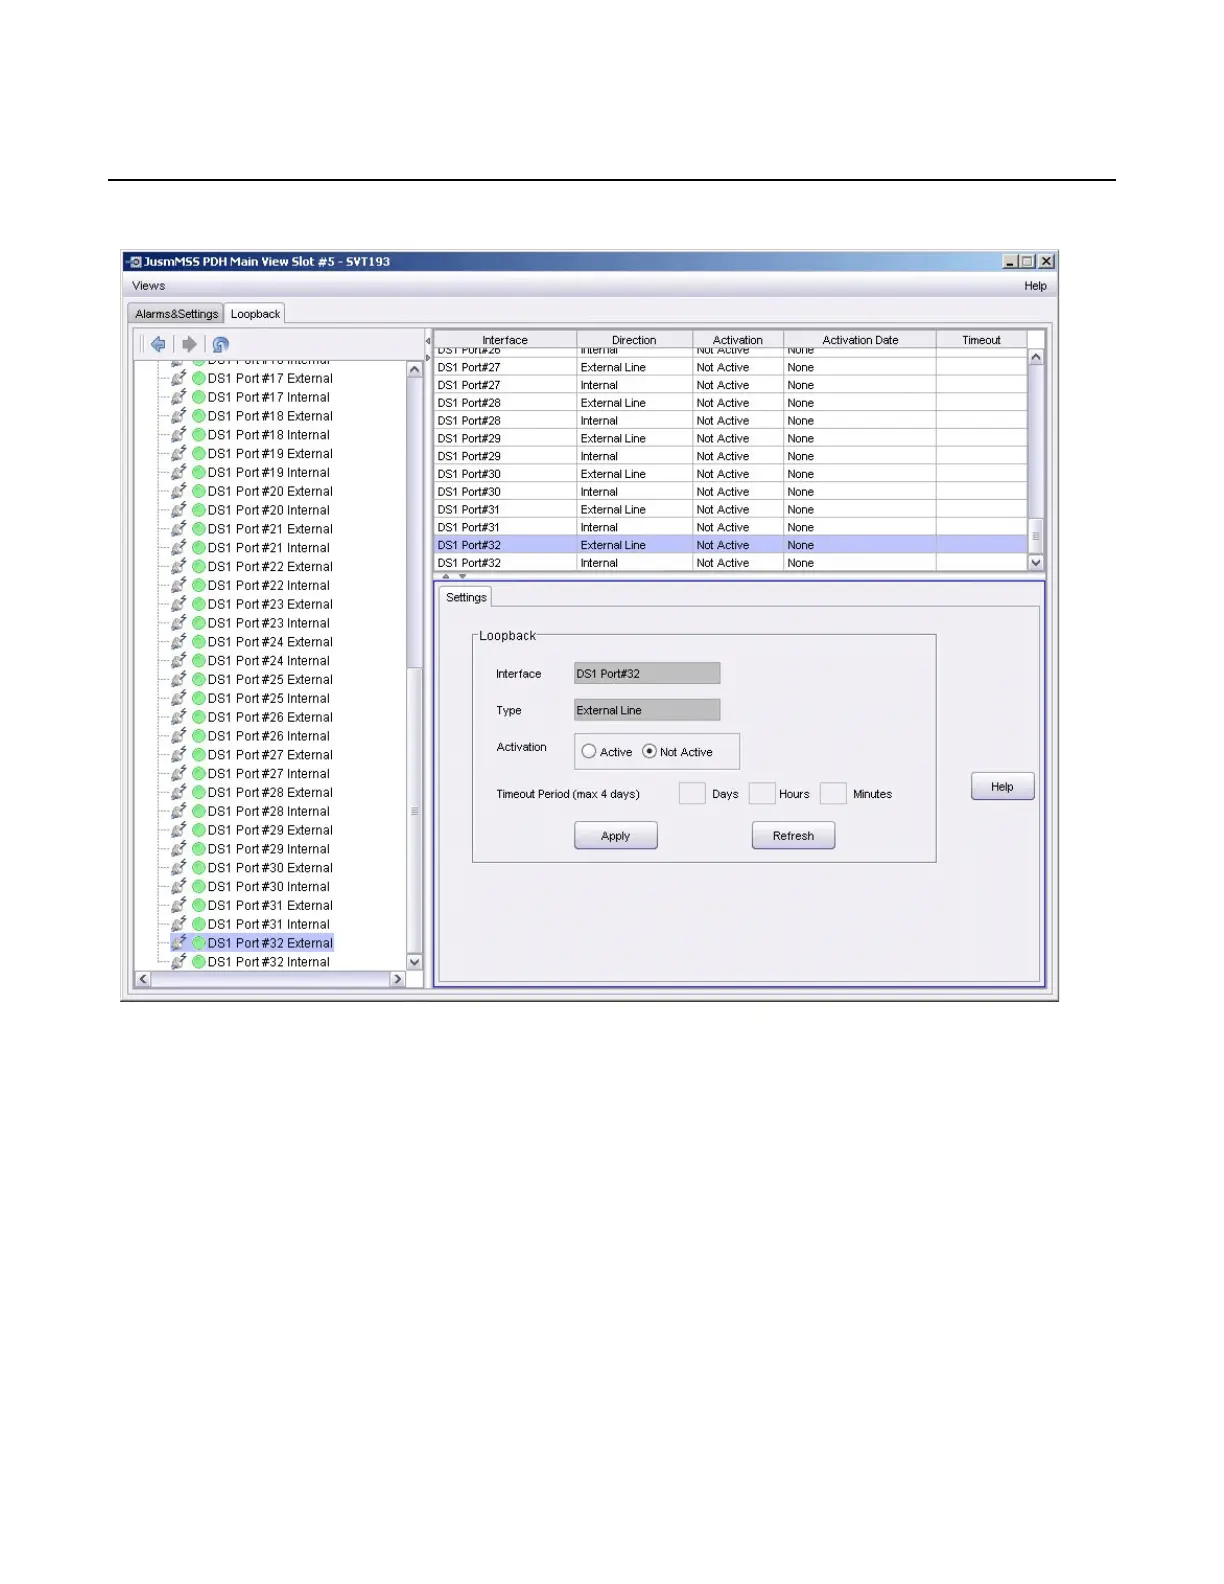Collapse split pane with small left arrow
Viewport: 1224px width, 1584px height.
coord(428,341)
